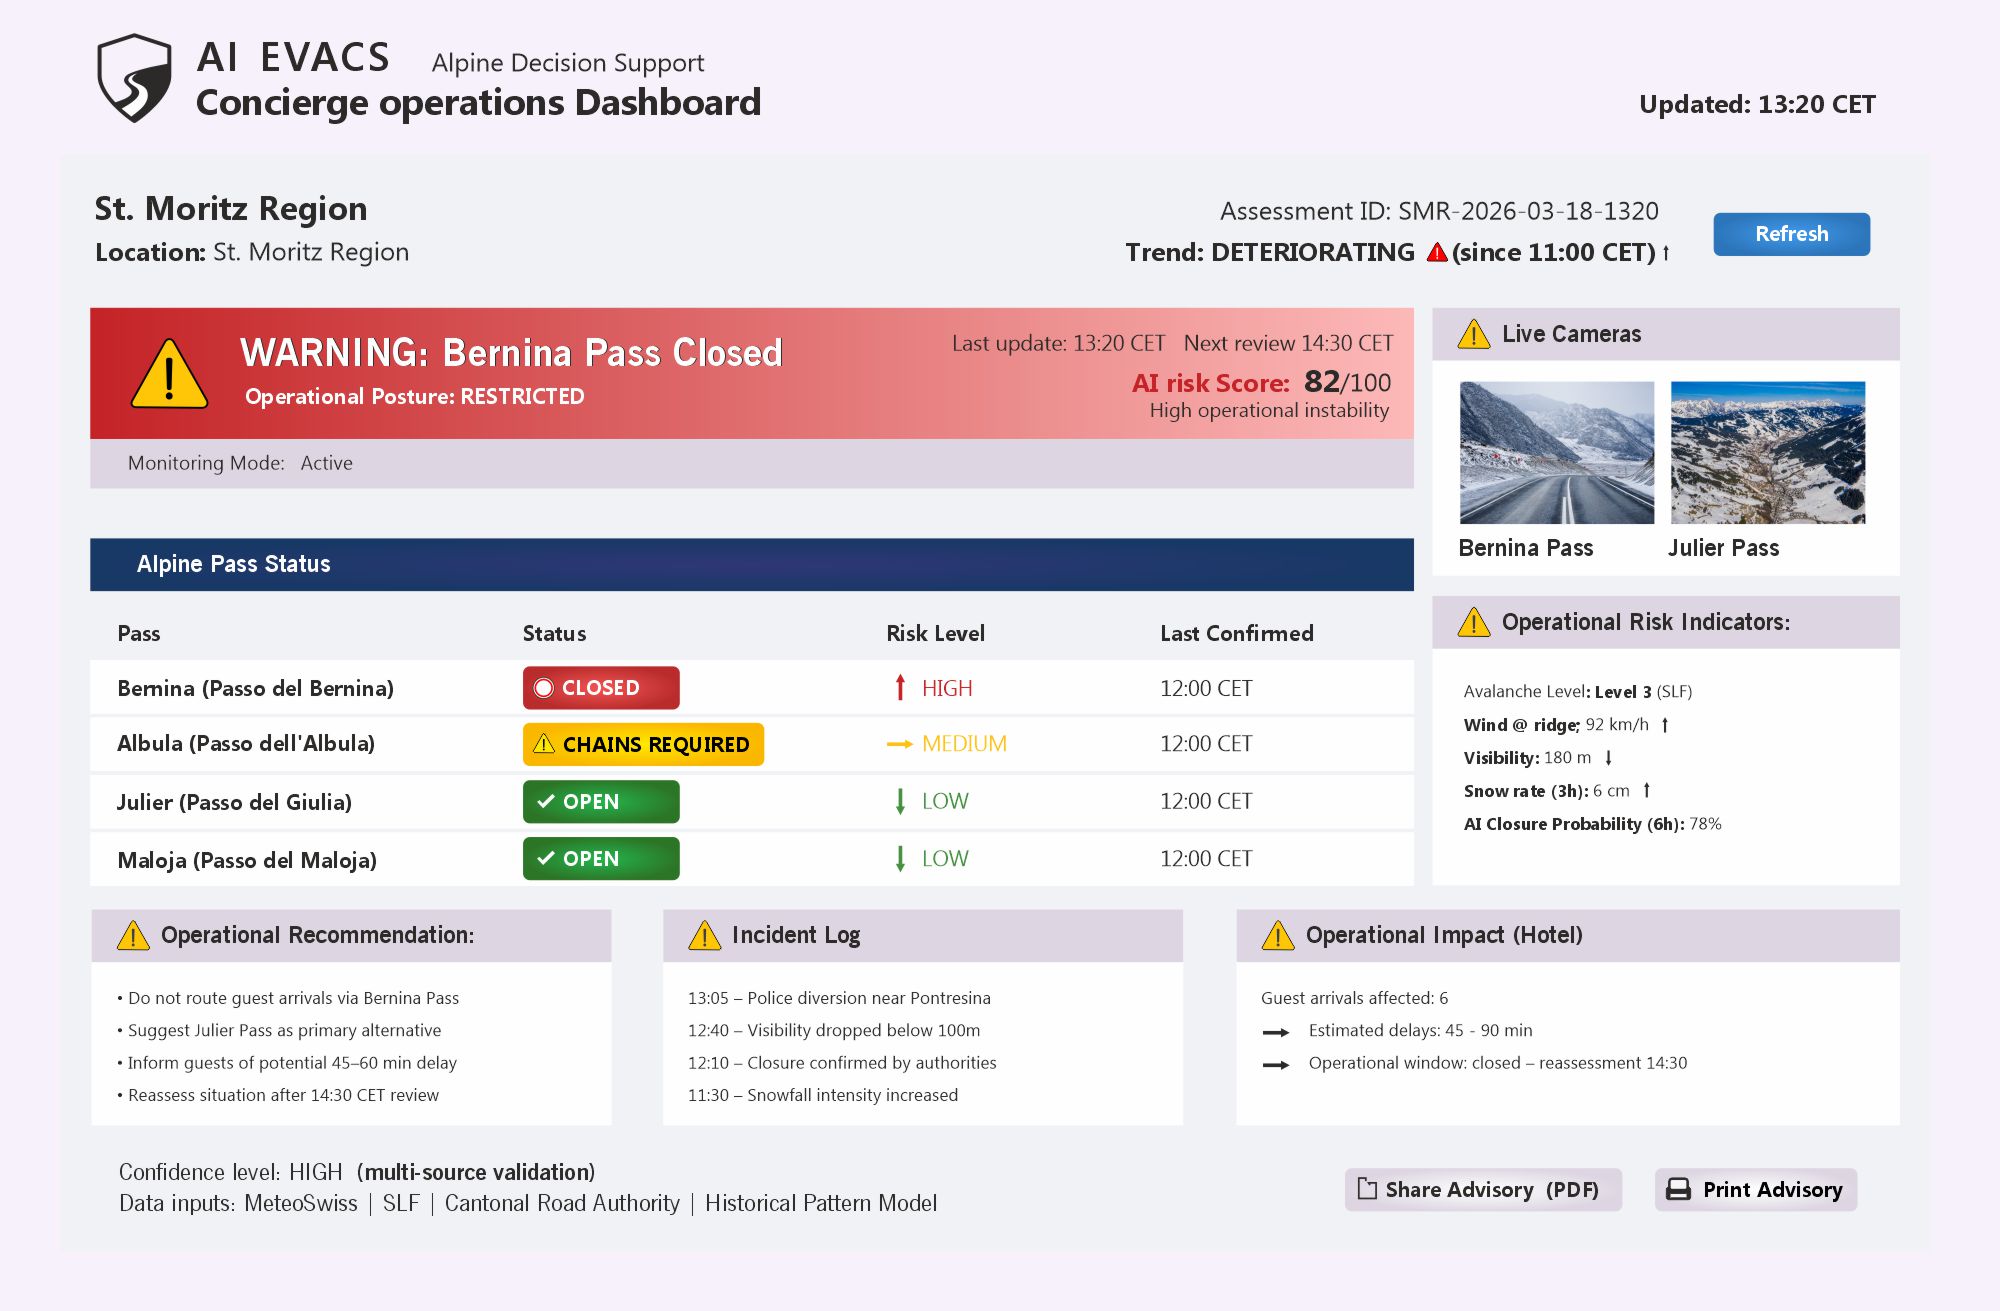Screen dimensions: 2000x1311
Task: Click Historical Pattern Model data input
Action: [x=821, y=1203]
